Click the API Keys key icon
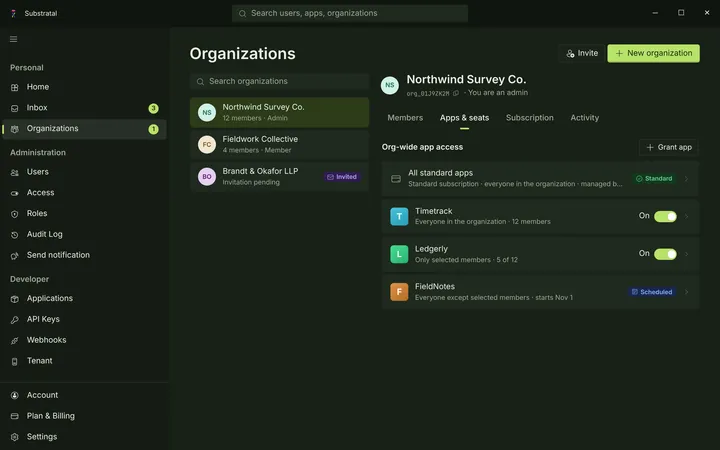 tap(15, 320)
